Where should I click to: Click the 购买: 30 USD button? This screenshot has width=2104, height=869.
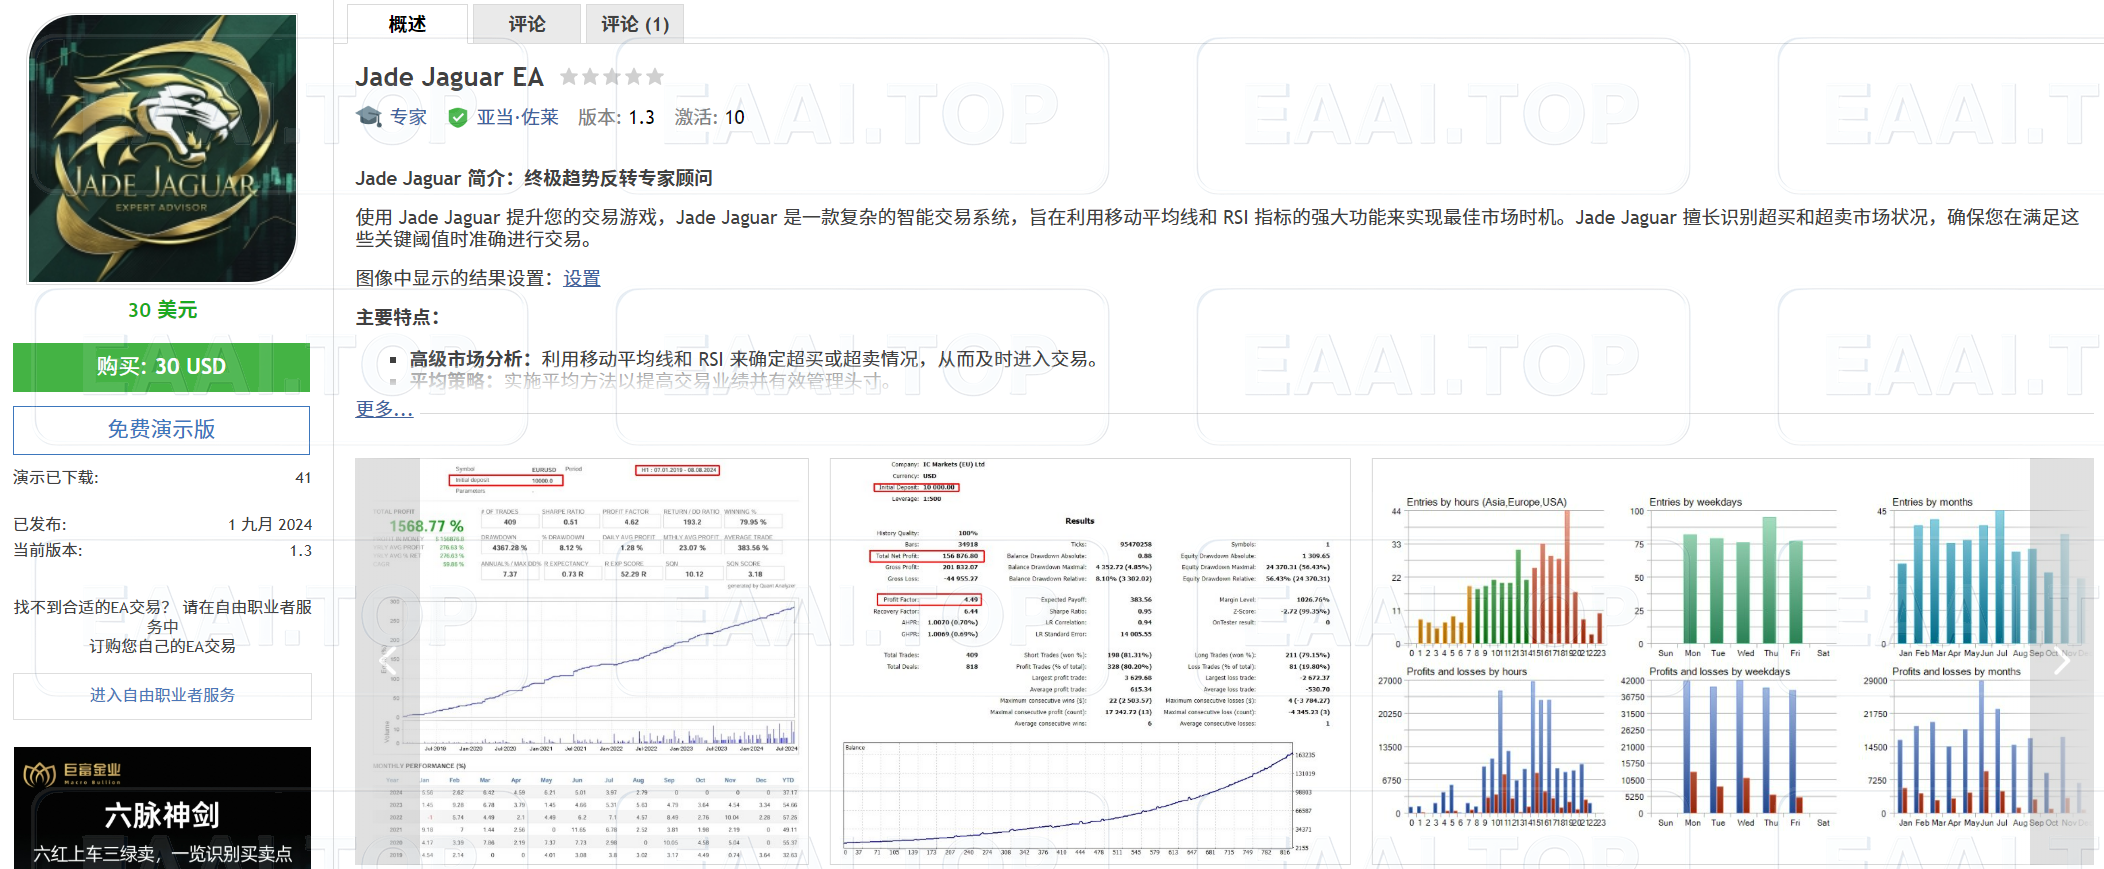(161, 367)
